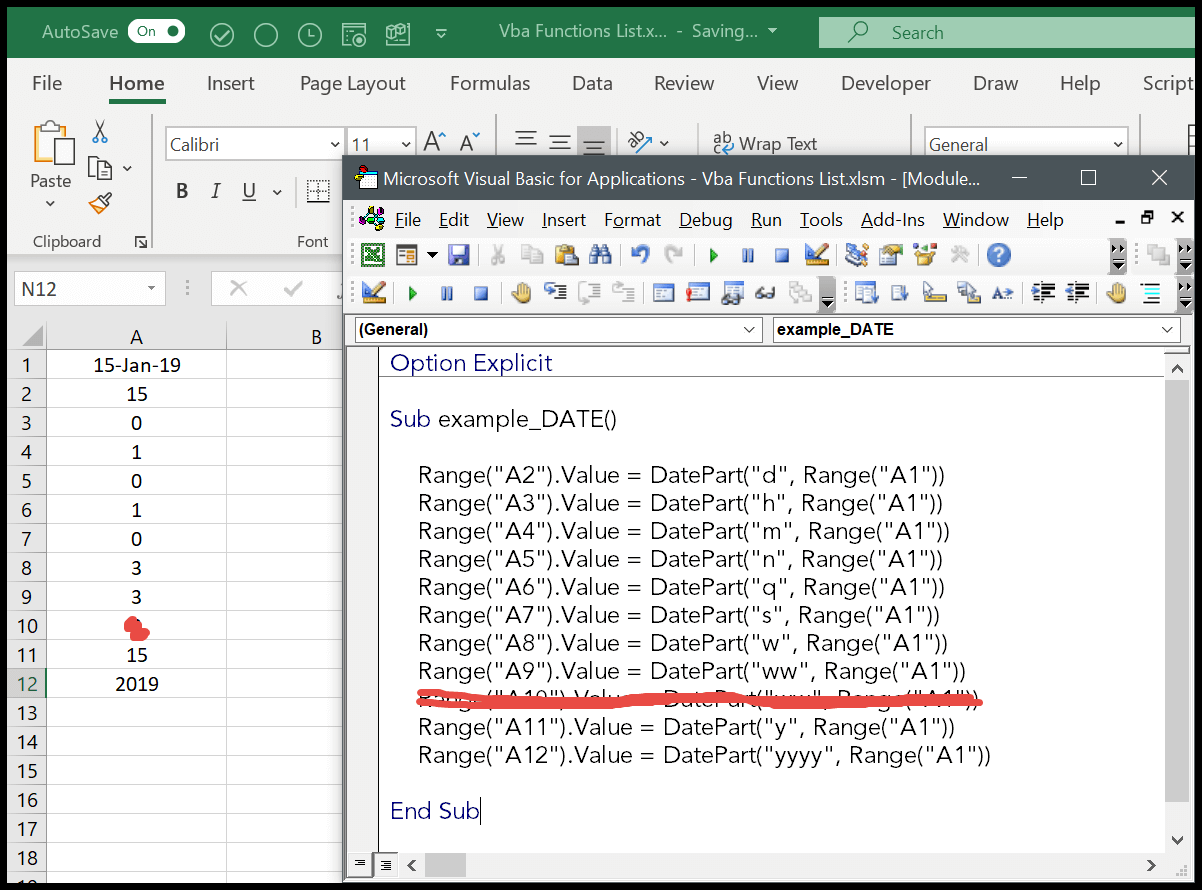The width and height of the screenshot is (1202, 890).
Task: Turn off AutoSave in Excel
Action: point(156,31)
